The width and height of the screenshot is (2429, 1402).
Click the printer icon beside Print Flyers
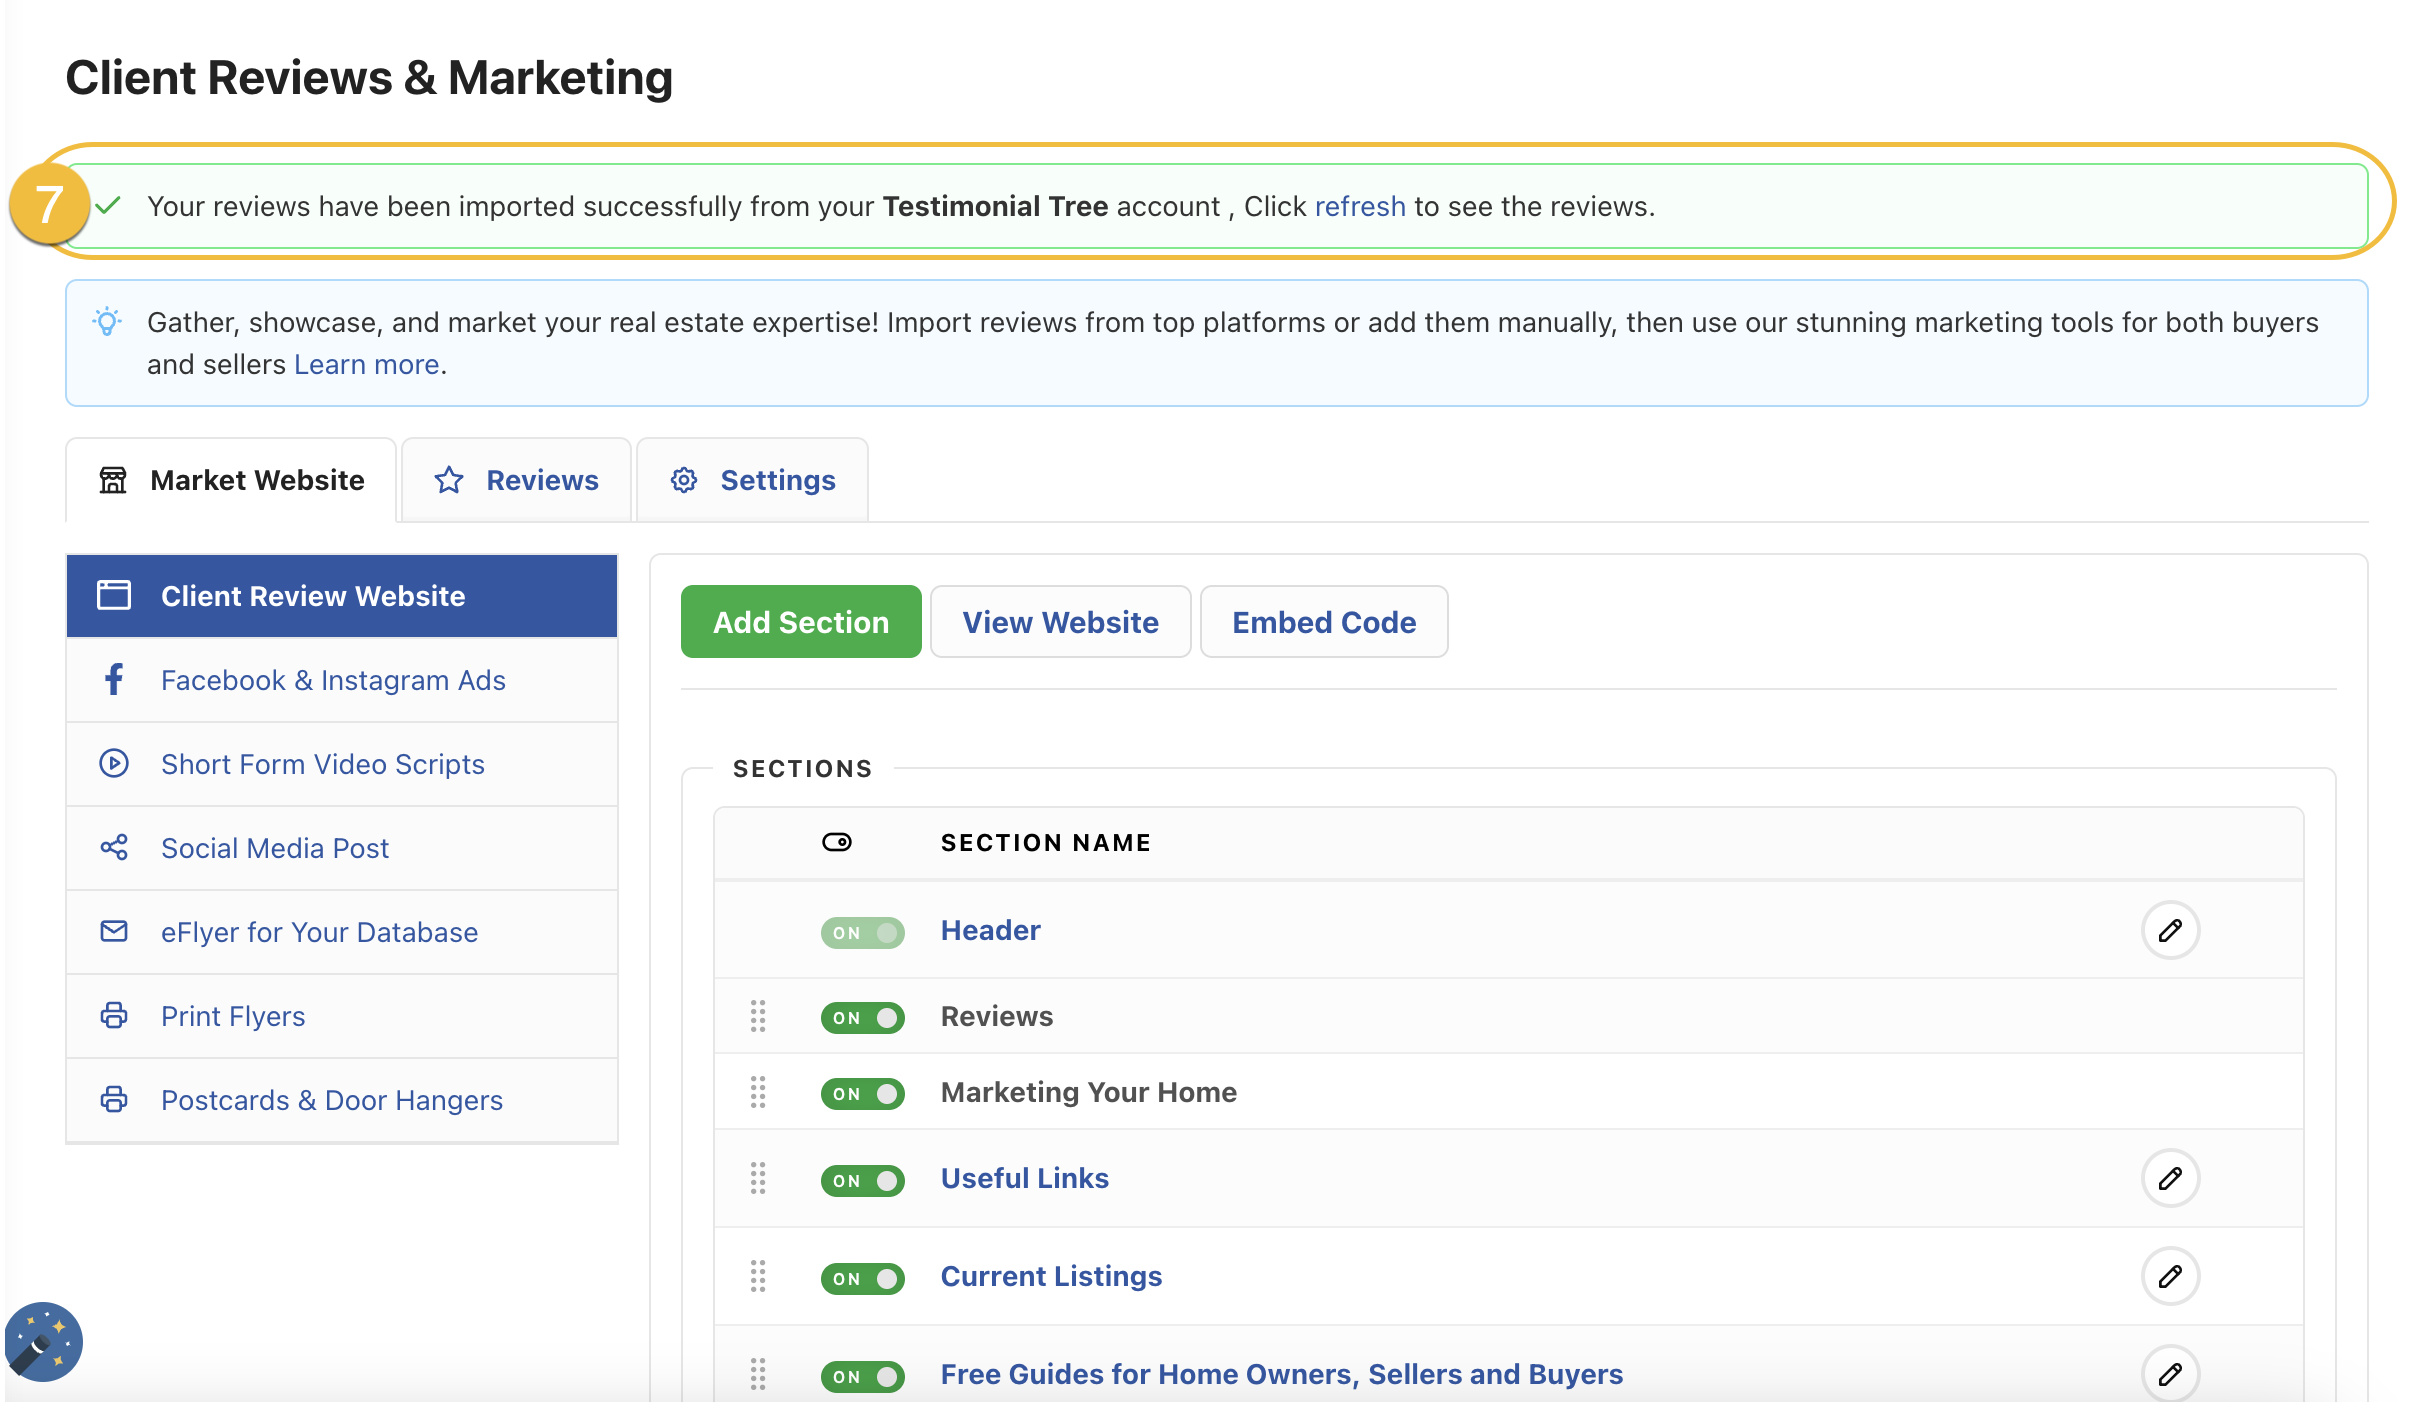pyautogui.click(x=113, y=1015)
